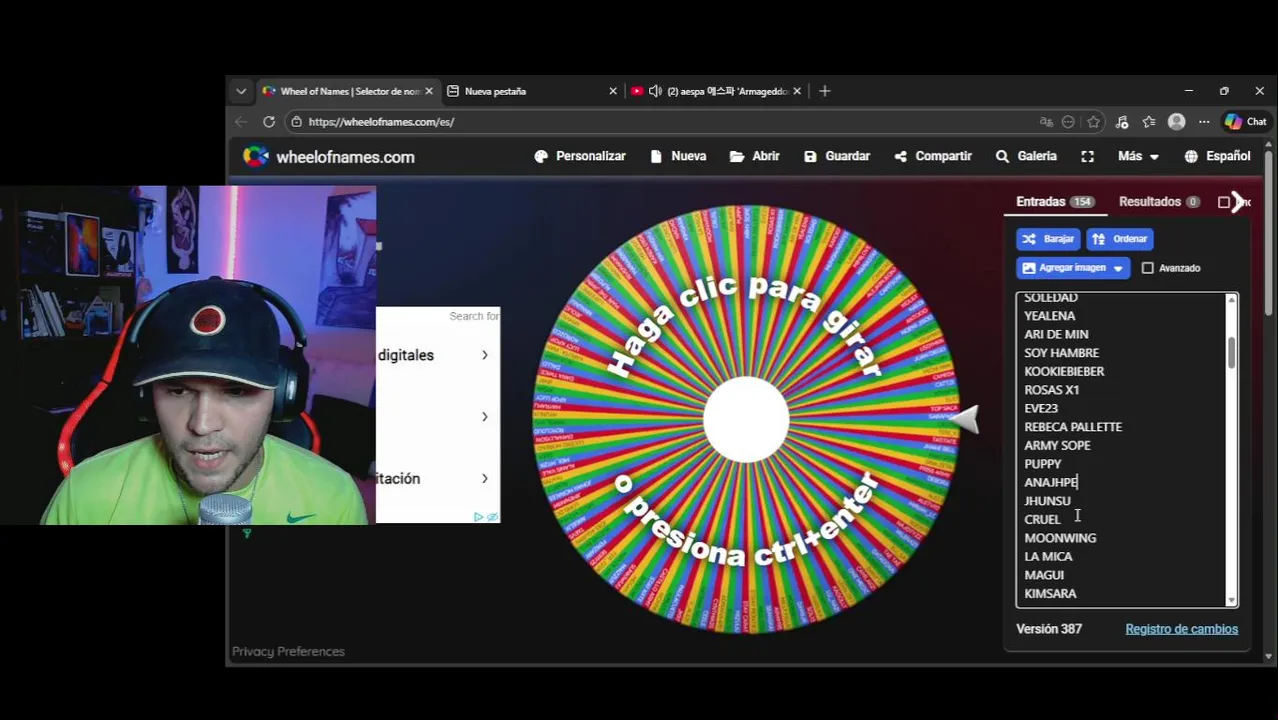Expand the Agregar imagen dropdown arrow
Image resolution: width=1278 pixels, height=720 pixels.
(1118, 268)
